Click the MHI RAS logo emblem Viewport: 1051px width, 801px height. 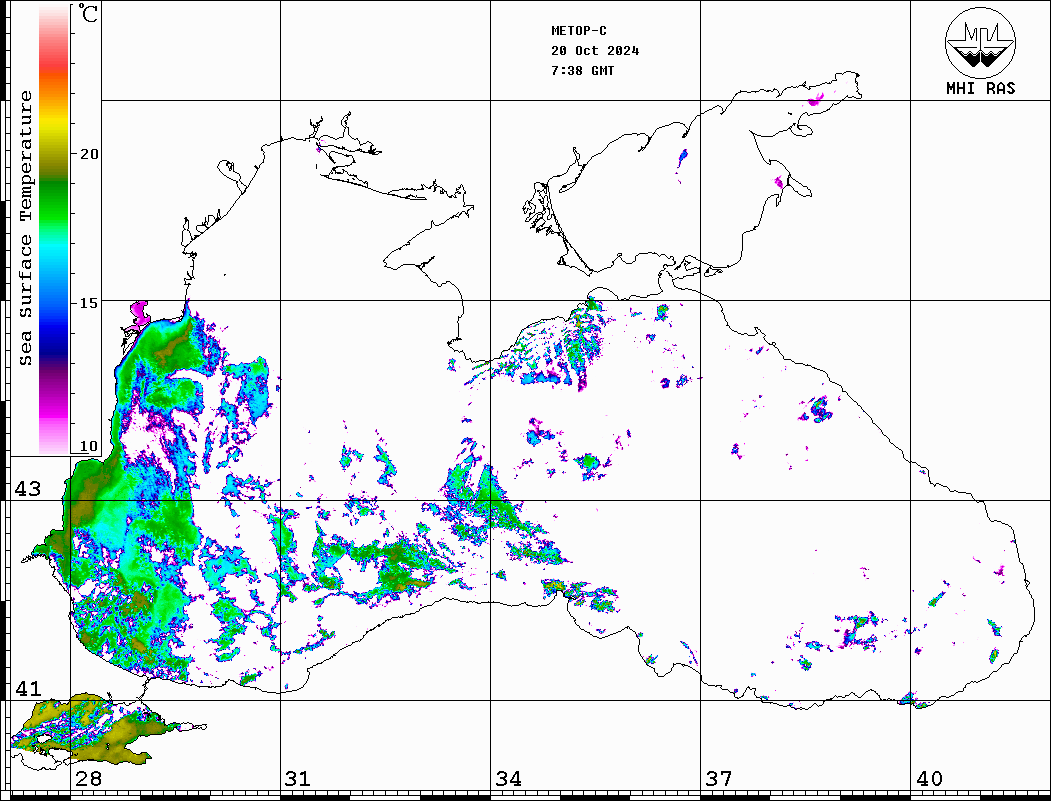point(981,42)
